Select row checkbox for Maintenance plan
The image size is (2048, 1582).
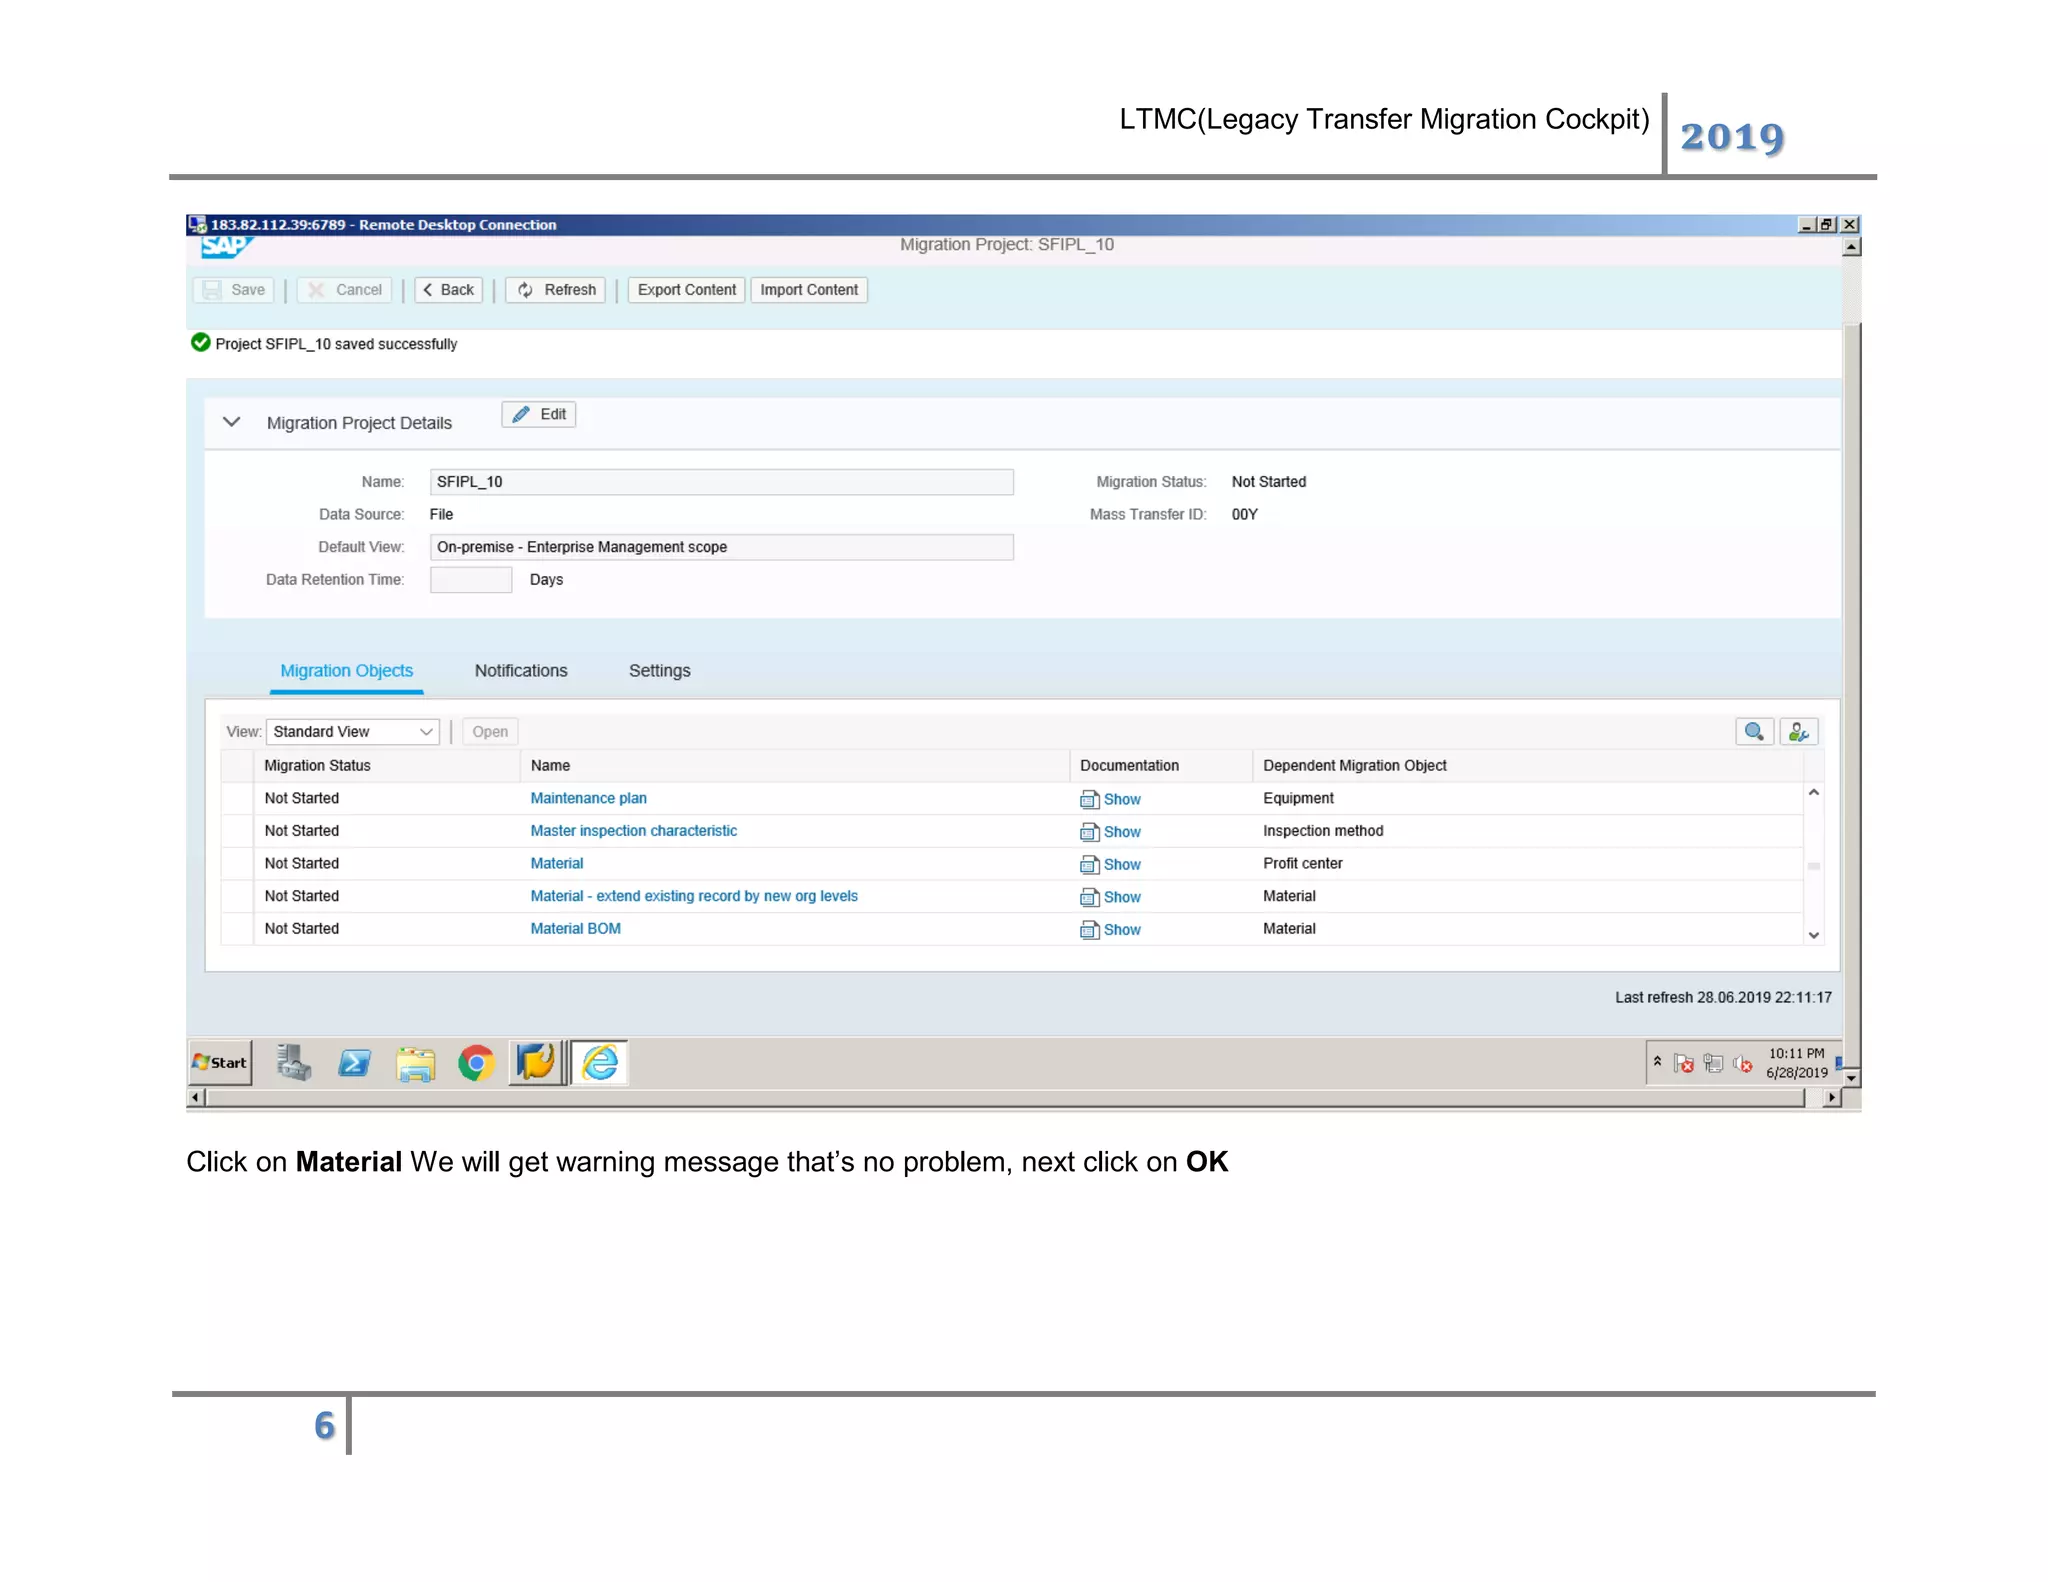237,798
